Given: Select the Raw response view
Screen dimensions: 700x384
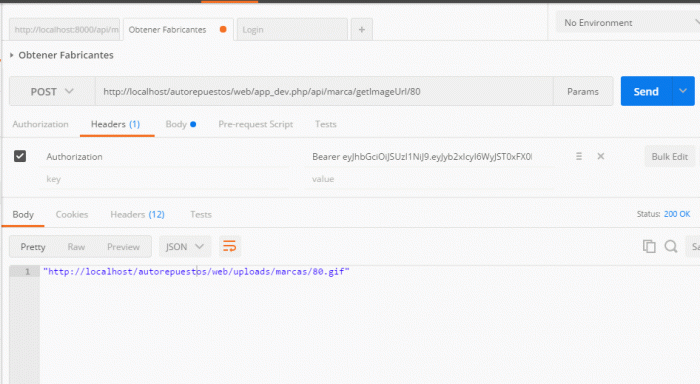Looking at the screenshot, I should [76, 247].
